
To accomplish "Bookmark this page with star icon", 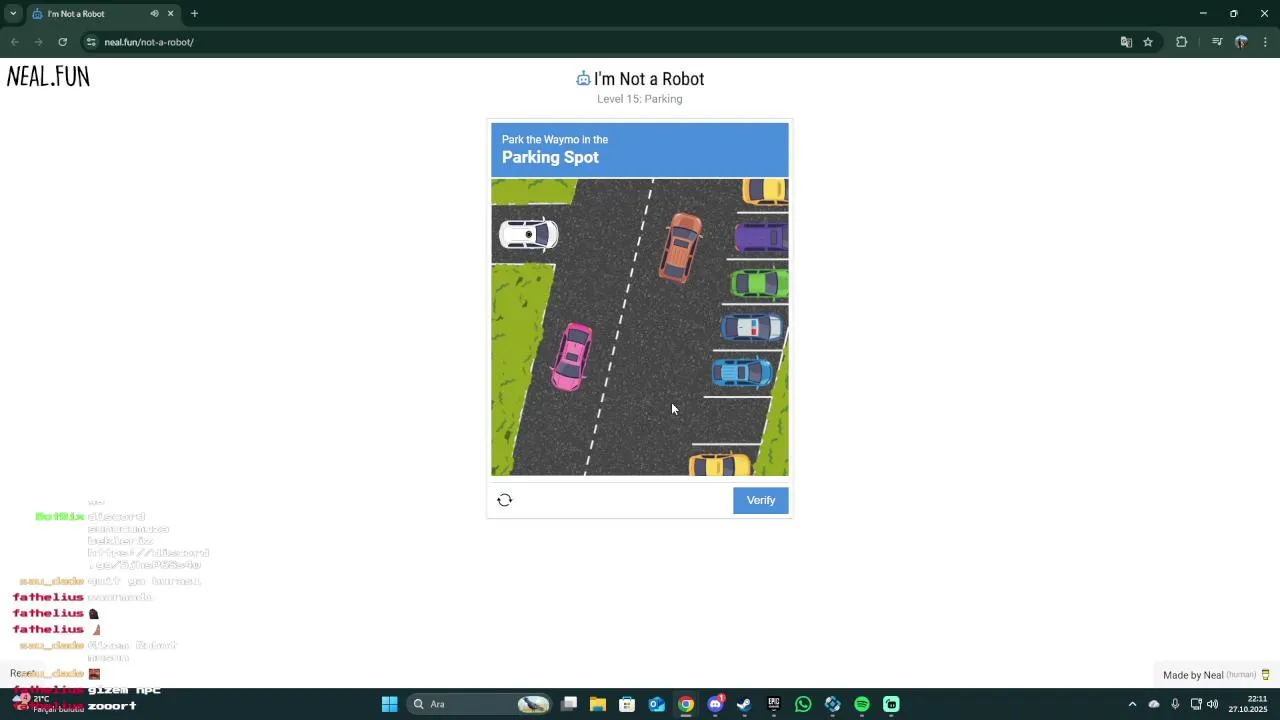I will tap(1148, 42).
